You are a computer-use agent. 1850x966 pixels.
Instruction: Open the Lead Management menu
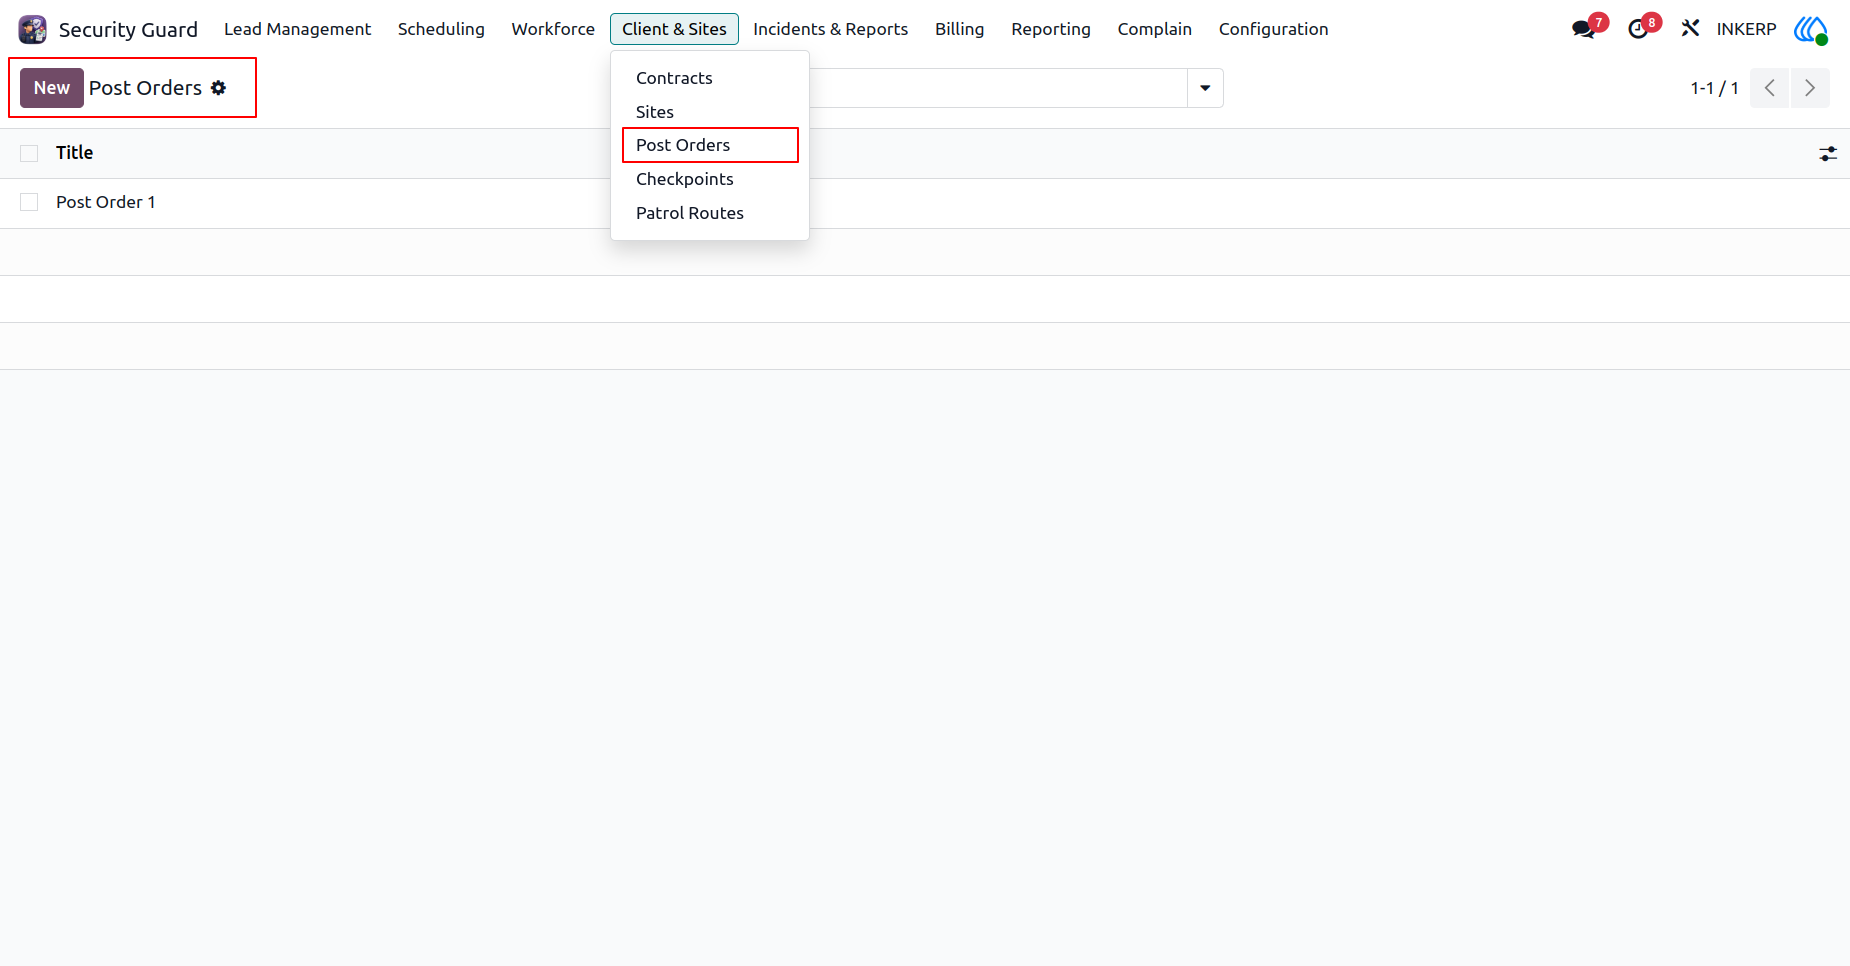tap(297, 29)
